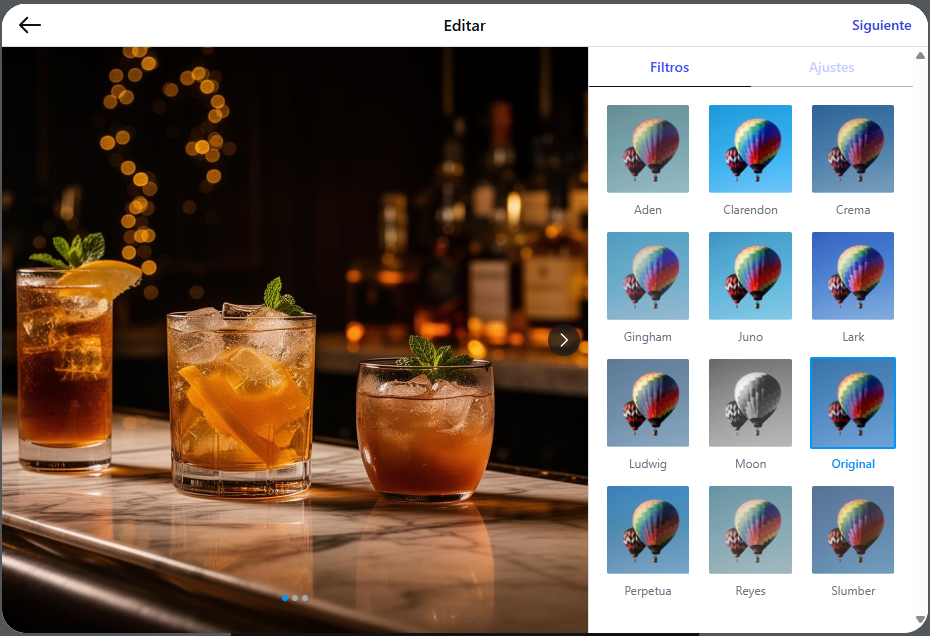Switch to the Filtros tab

coord(670,67)
